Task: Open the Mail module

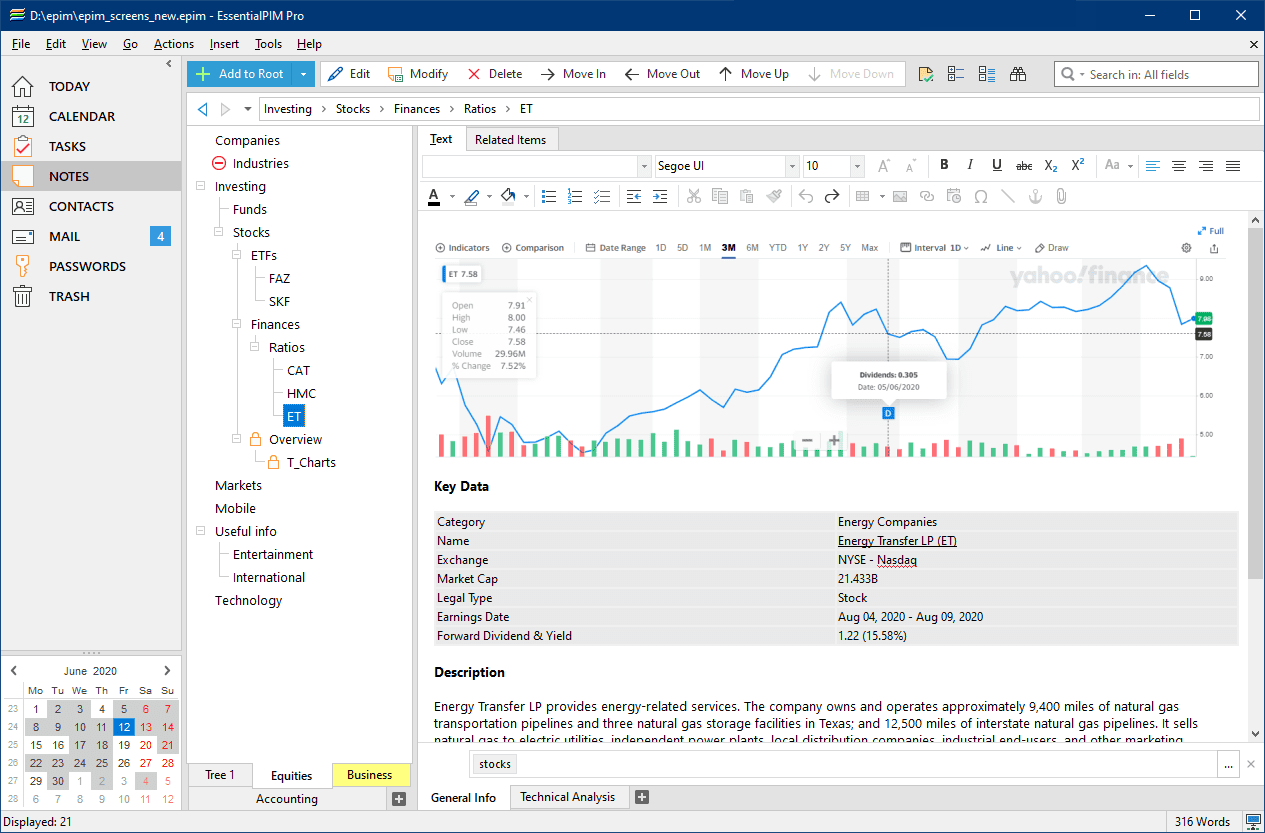Action: pos(64,236)
